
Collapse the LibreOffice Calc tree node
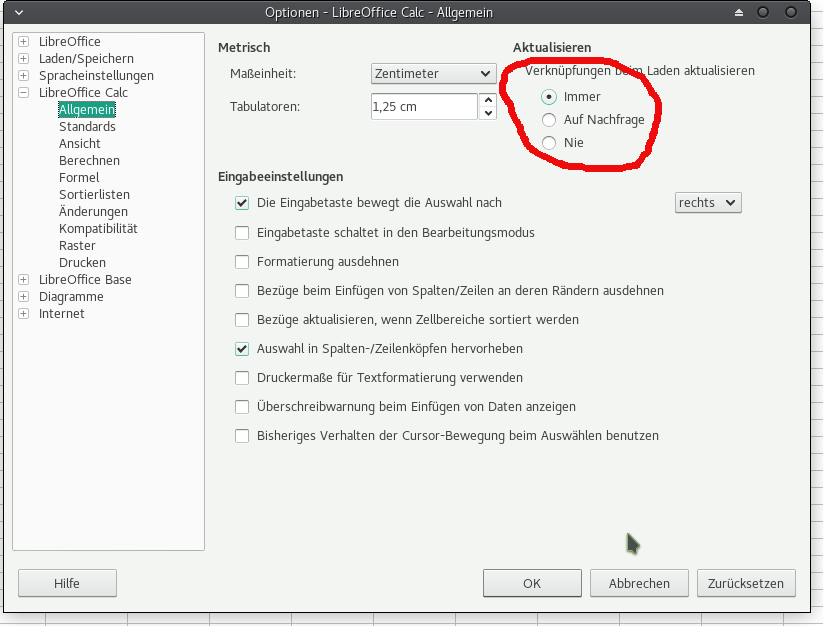pos(24,92)
